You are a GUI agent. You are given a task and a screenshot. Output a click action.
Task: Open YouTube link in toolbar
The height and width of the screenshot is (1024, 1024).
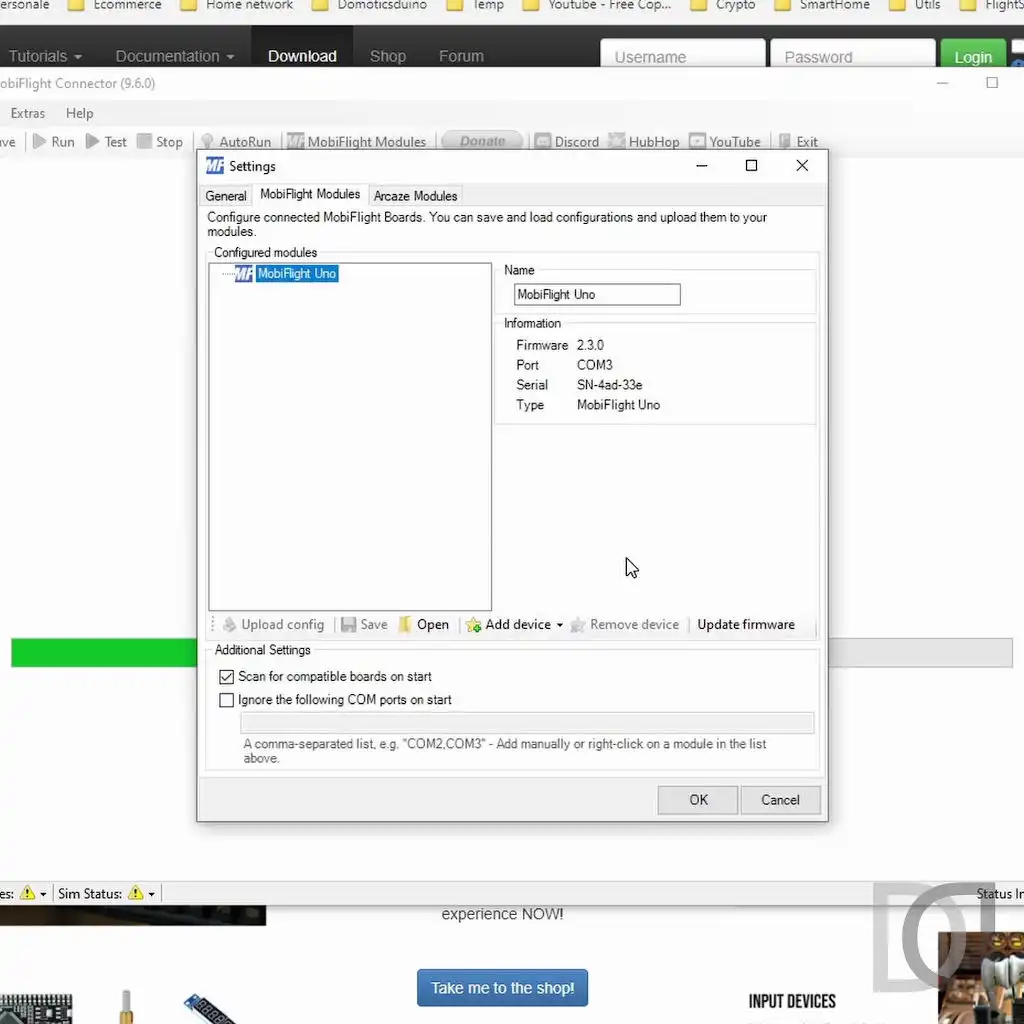(x=725, y=142)
